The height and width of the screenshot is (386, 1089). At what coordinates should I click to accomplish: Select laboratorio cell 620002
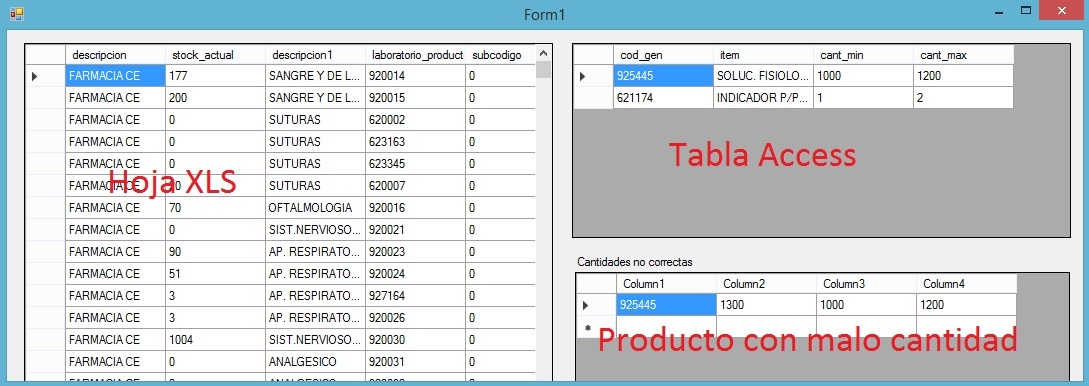point(415,120)
